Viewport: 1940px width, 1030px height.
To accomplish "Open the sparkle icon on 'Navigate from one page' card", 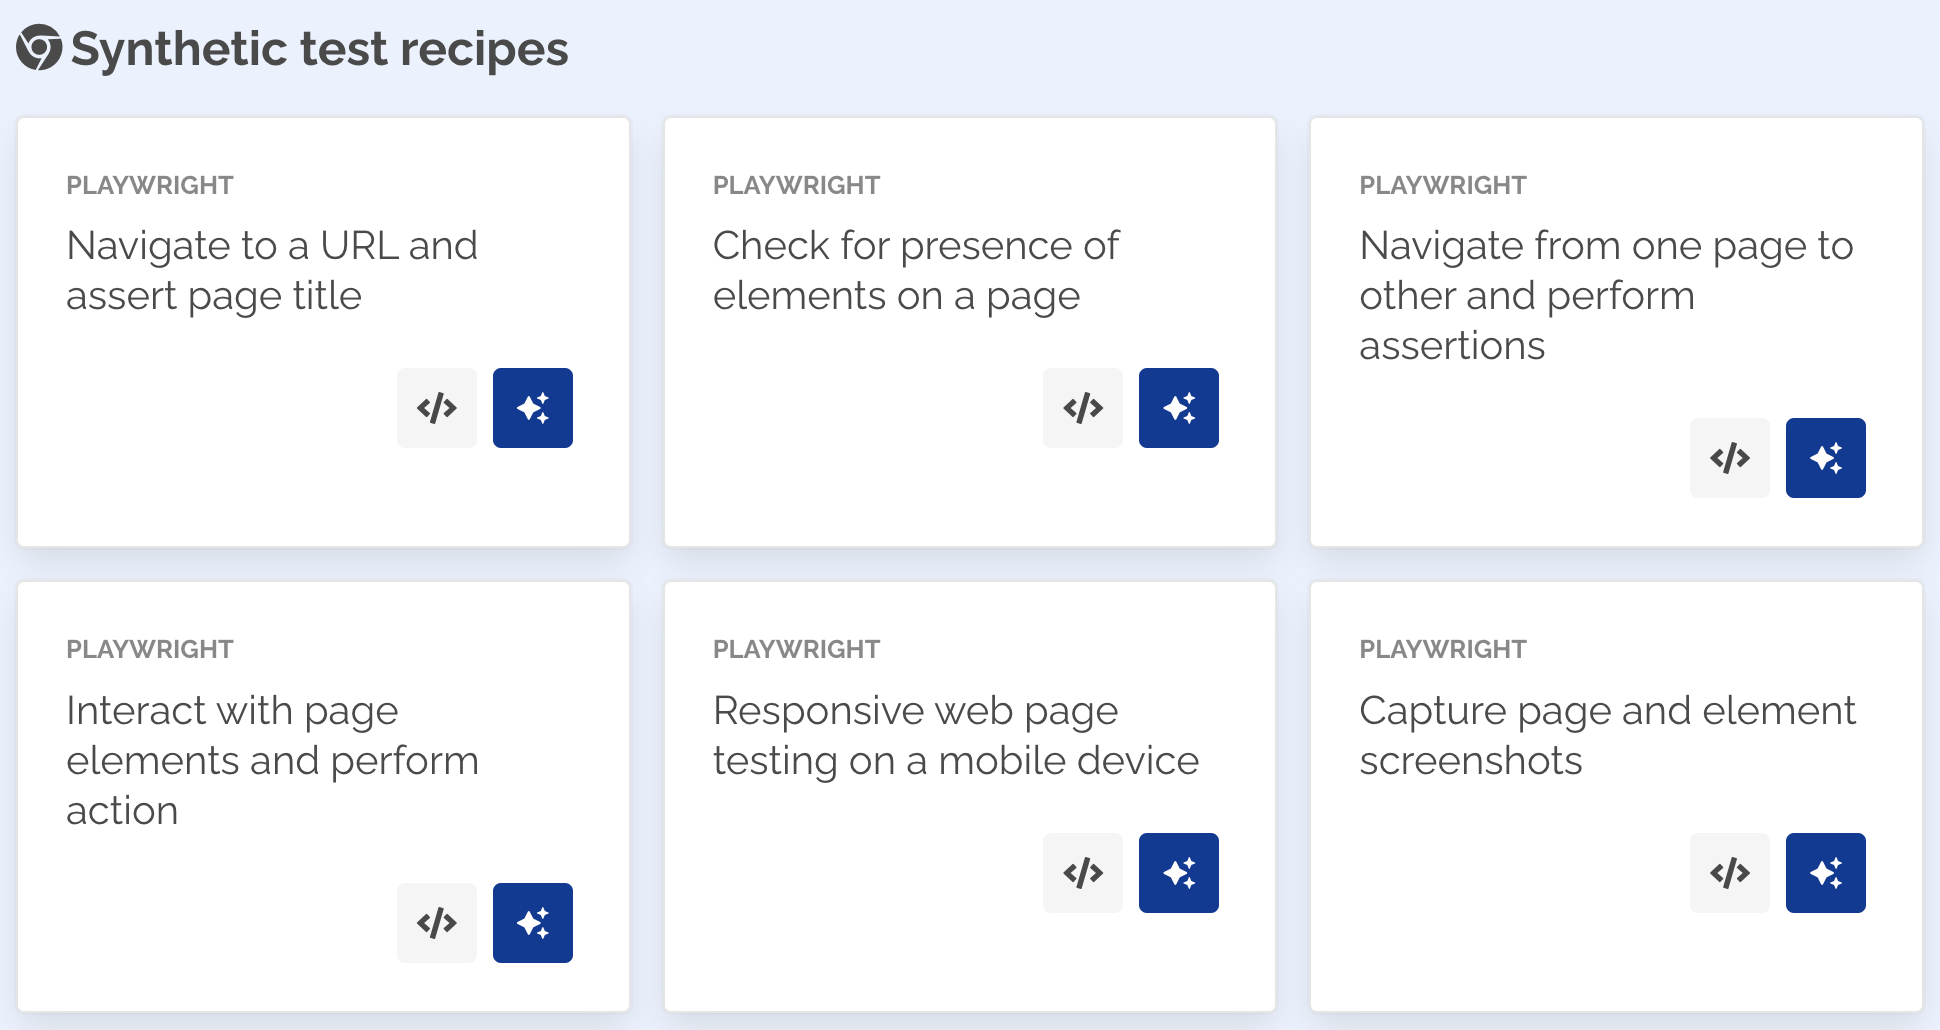I will (1825, 458).
